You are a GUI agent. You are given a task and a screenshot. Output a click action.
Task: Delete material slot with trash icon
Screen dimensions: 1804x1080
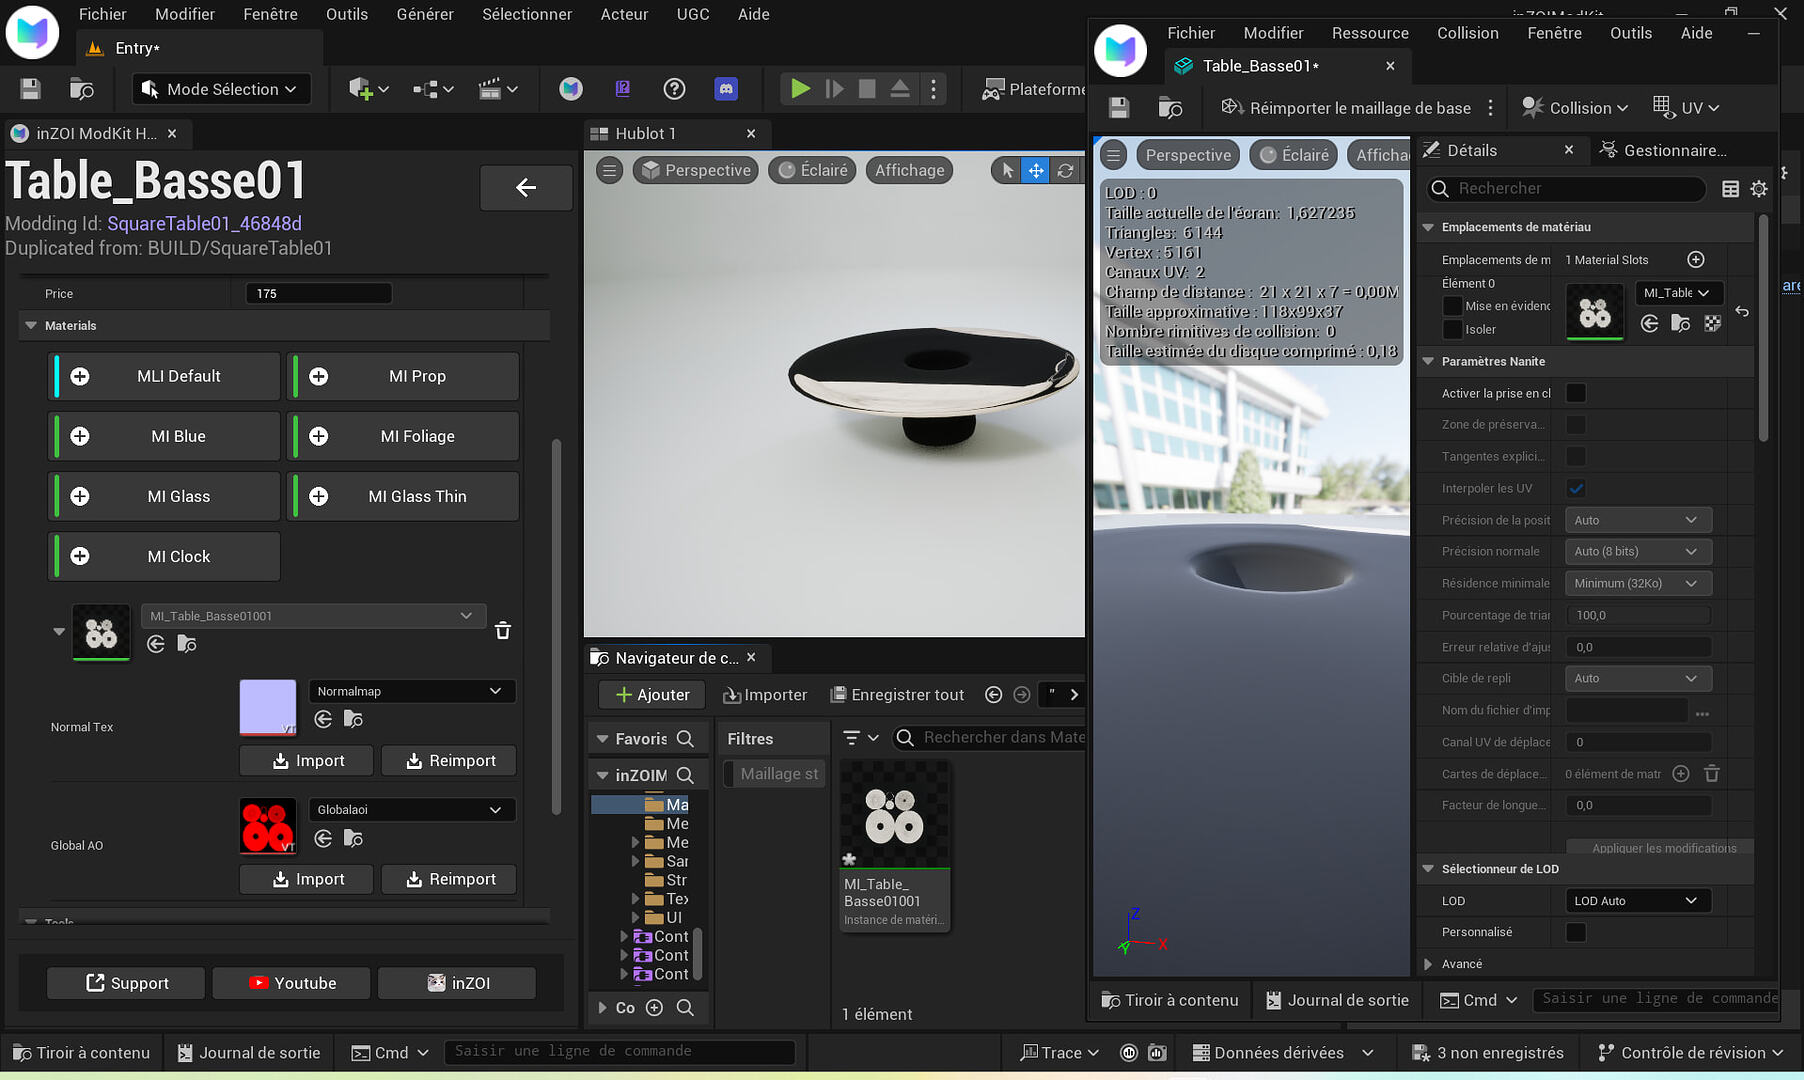point(503,630)
